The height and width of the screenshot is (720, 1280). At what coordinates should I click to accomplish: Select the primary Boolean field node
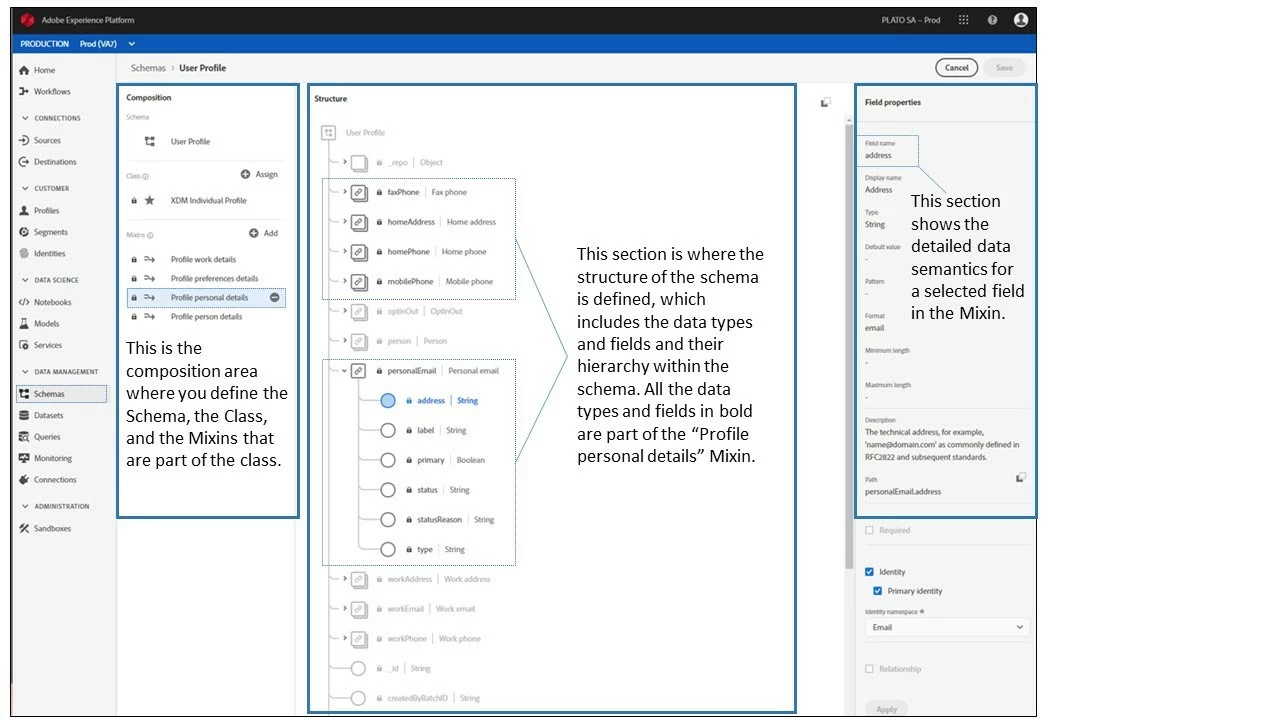pos(388,460)
